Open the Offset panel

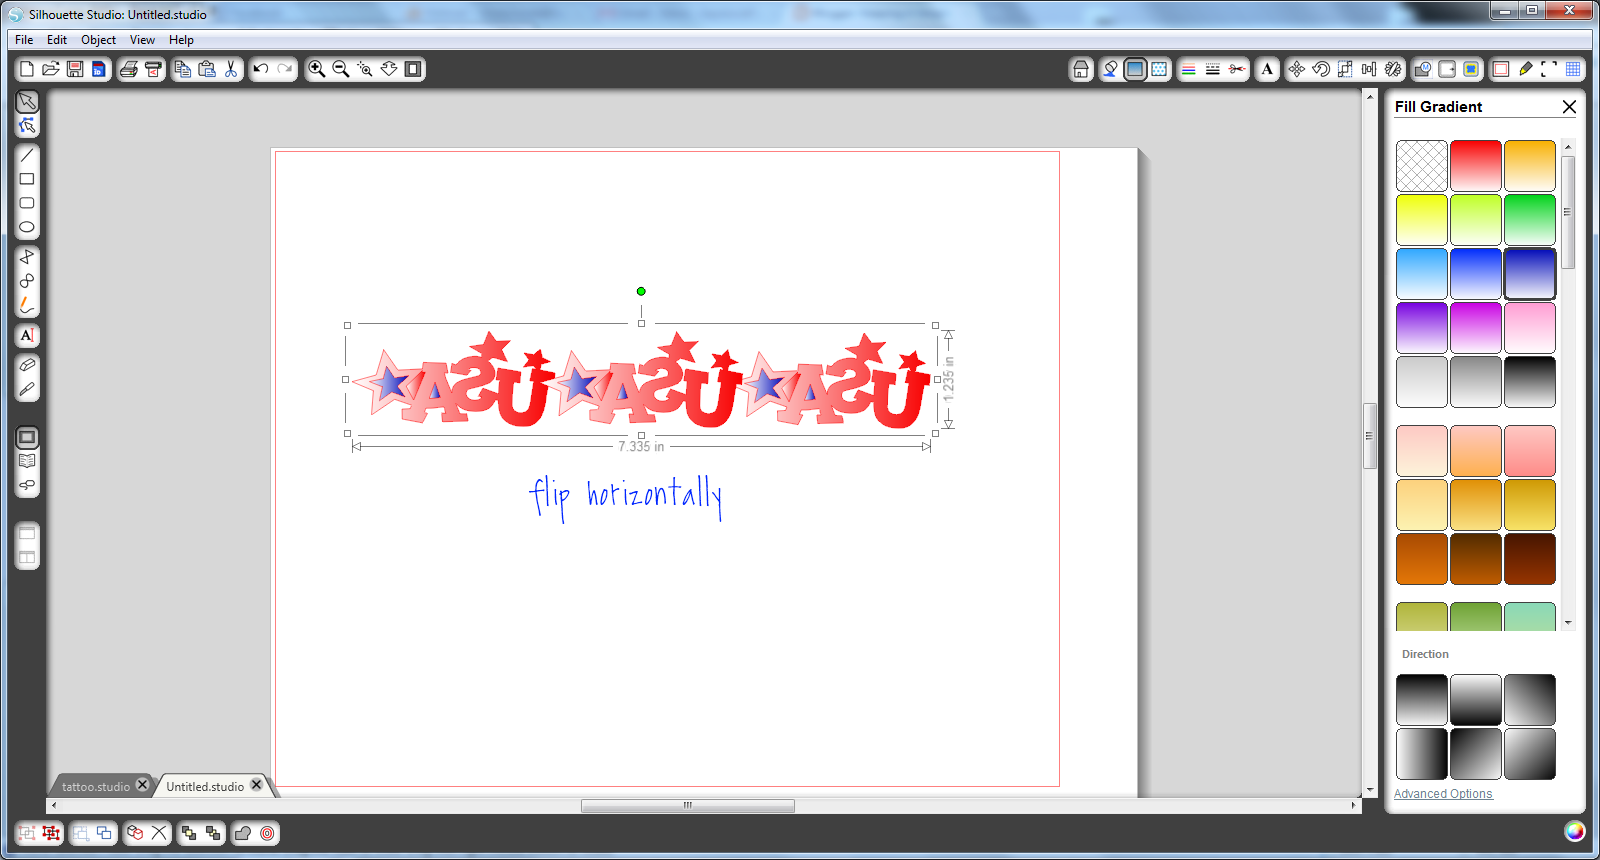pyautogui.click(x=1447, y=69)
